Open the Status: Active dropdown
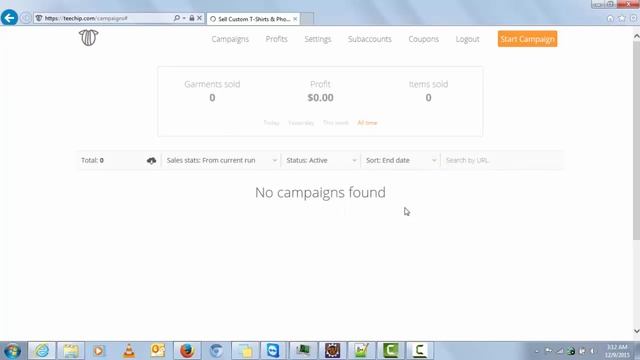Image resolution: width=640 pixels, height=360 pixels. click(321, 160)
